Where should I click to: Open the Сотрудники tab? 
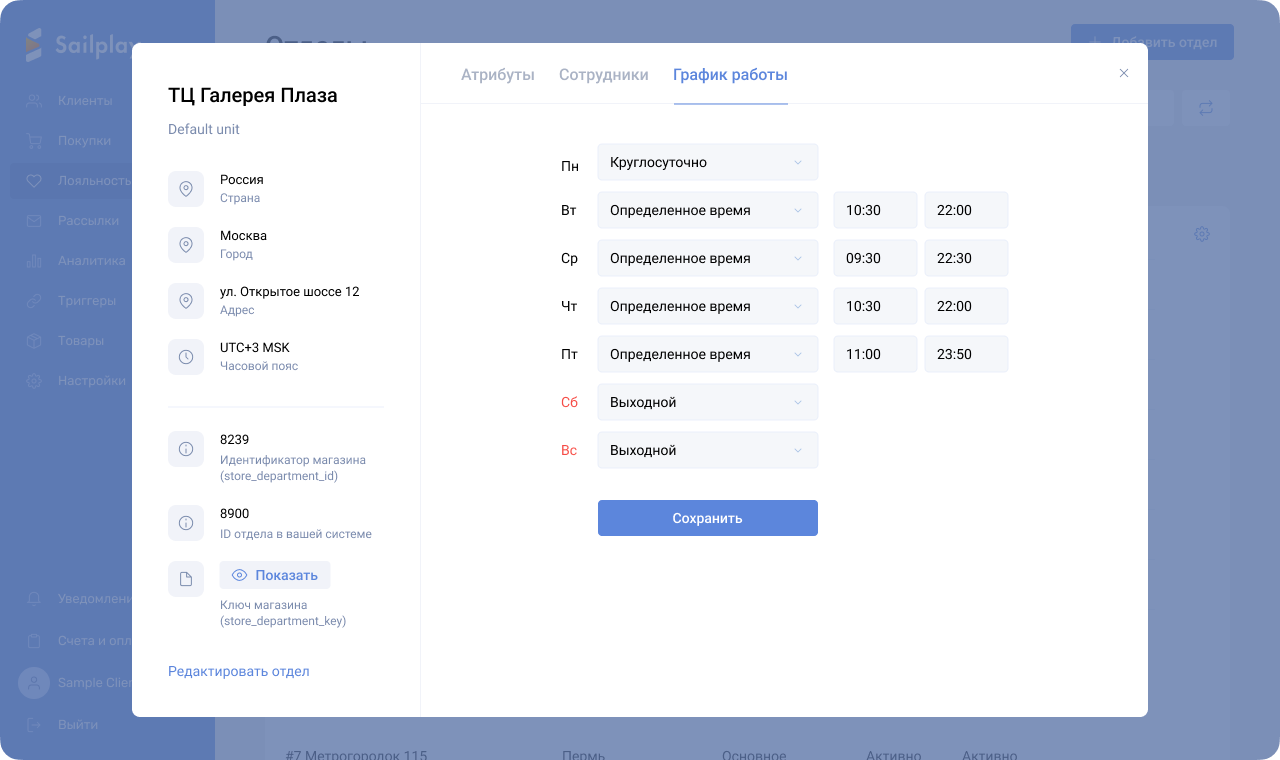(603, 75)
